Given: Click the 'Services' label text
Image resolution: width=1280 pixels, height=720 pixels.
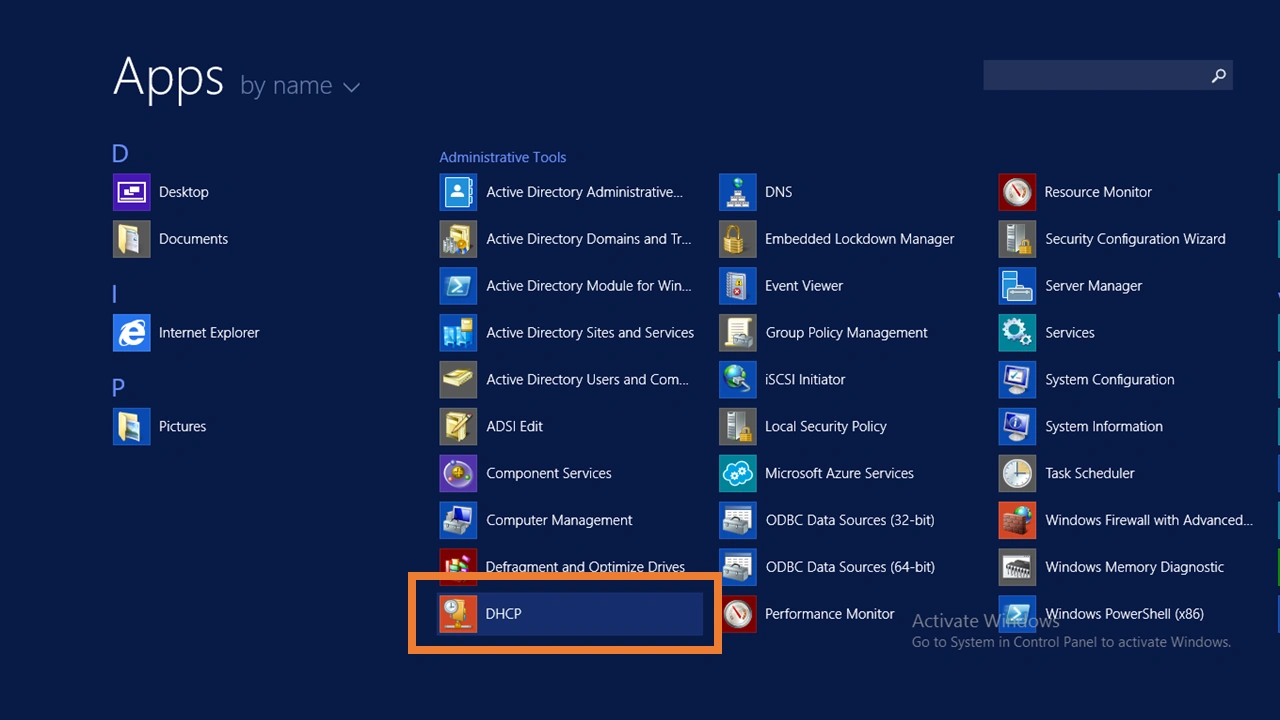Looking at the screenshot, I should point(1070,333).
